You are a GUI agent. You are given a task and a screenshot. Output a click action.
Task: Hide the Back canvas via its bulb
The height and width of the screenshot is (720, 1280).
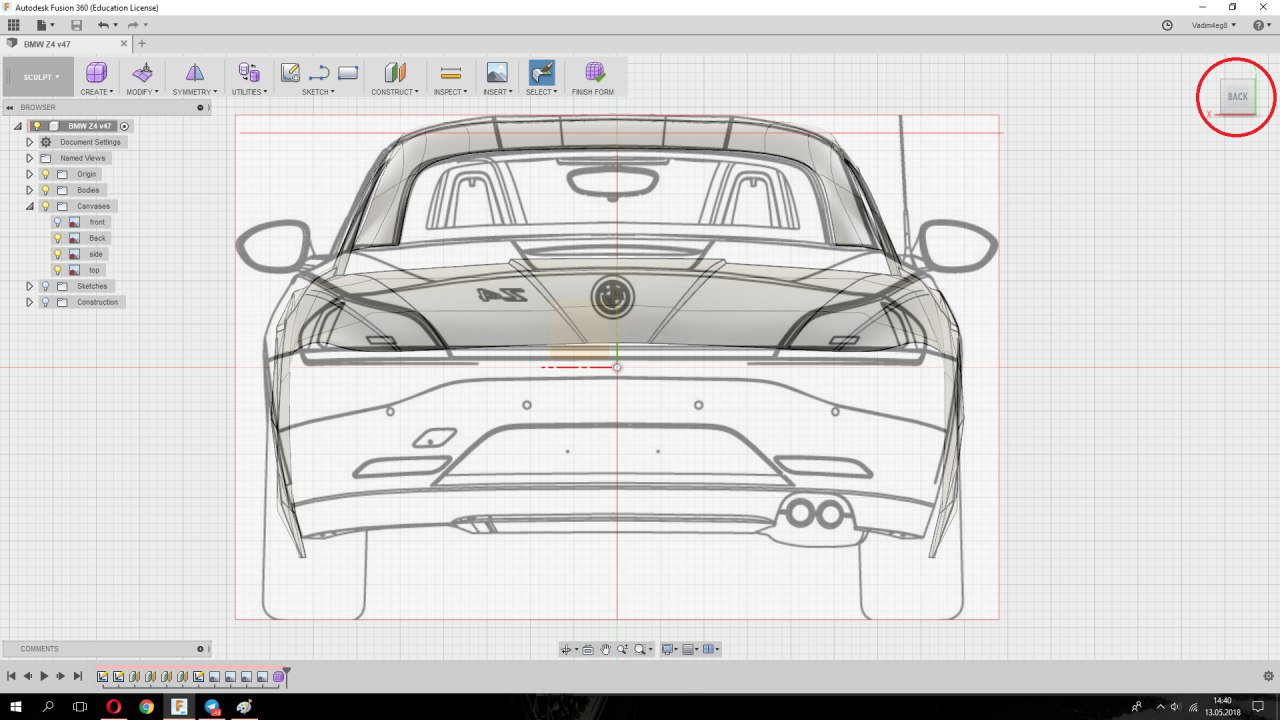(57, 238)
